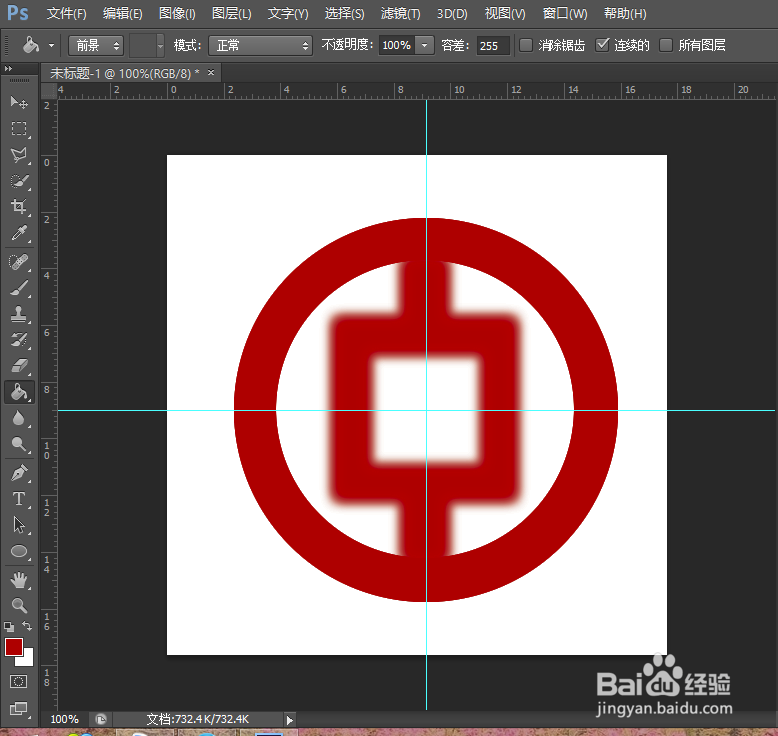The width and height of the screenshot is (778, 736).
Task: Select the Clone Stamp tool
Action: (x=19, y=314)
